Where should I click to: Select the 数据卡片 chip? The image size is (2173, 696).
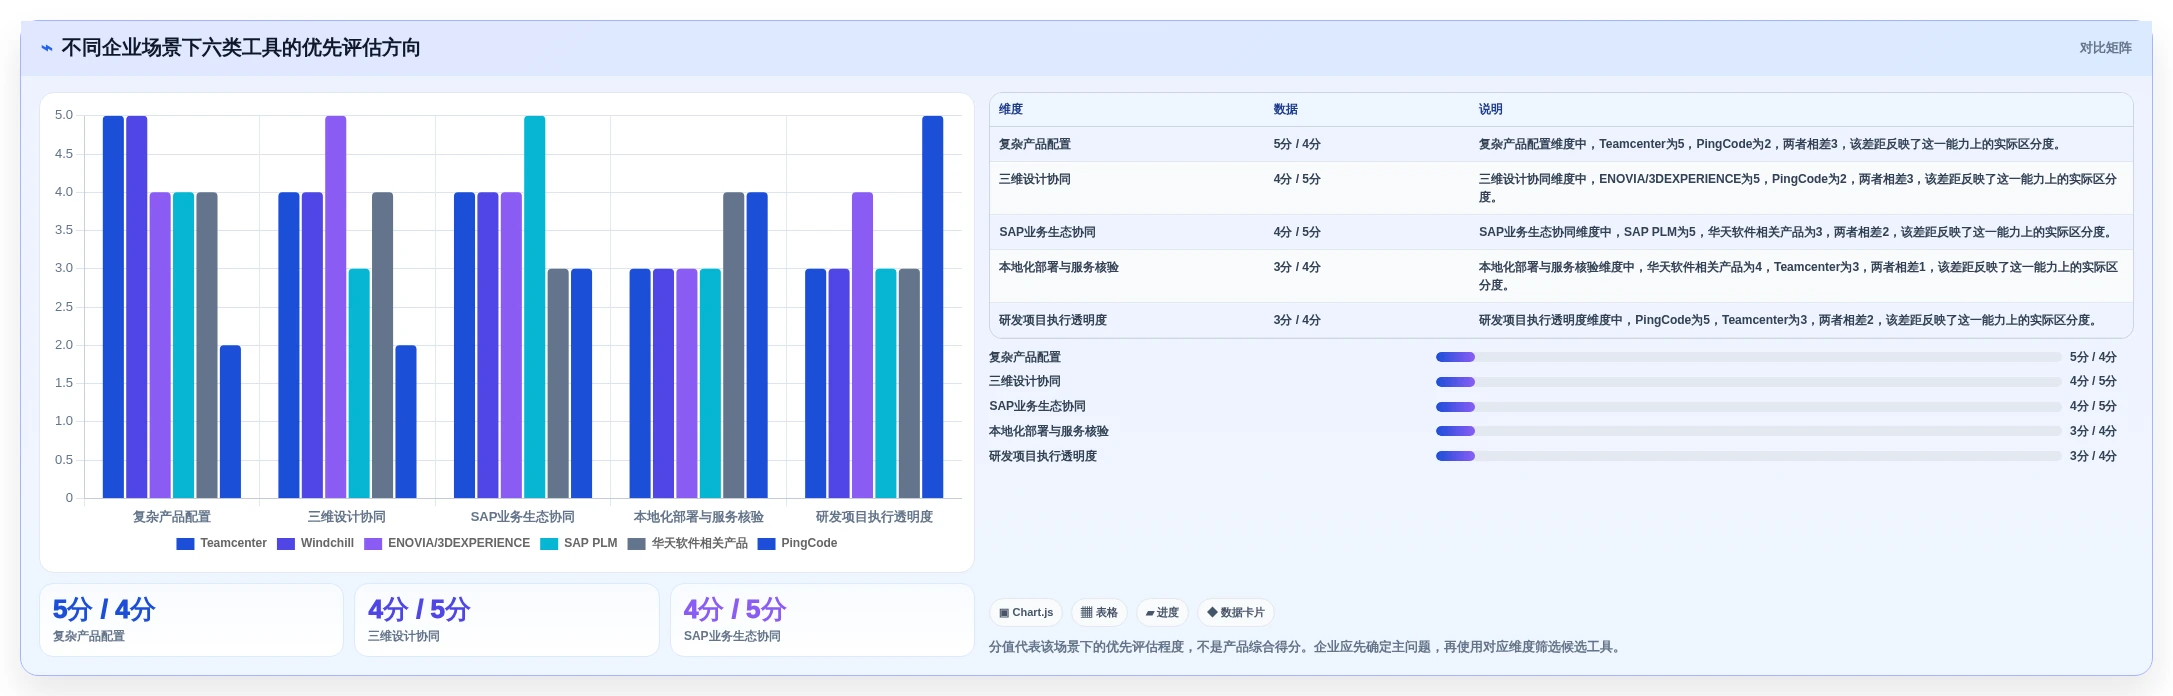click(x=1236, y=612)
